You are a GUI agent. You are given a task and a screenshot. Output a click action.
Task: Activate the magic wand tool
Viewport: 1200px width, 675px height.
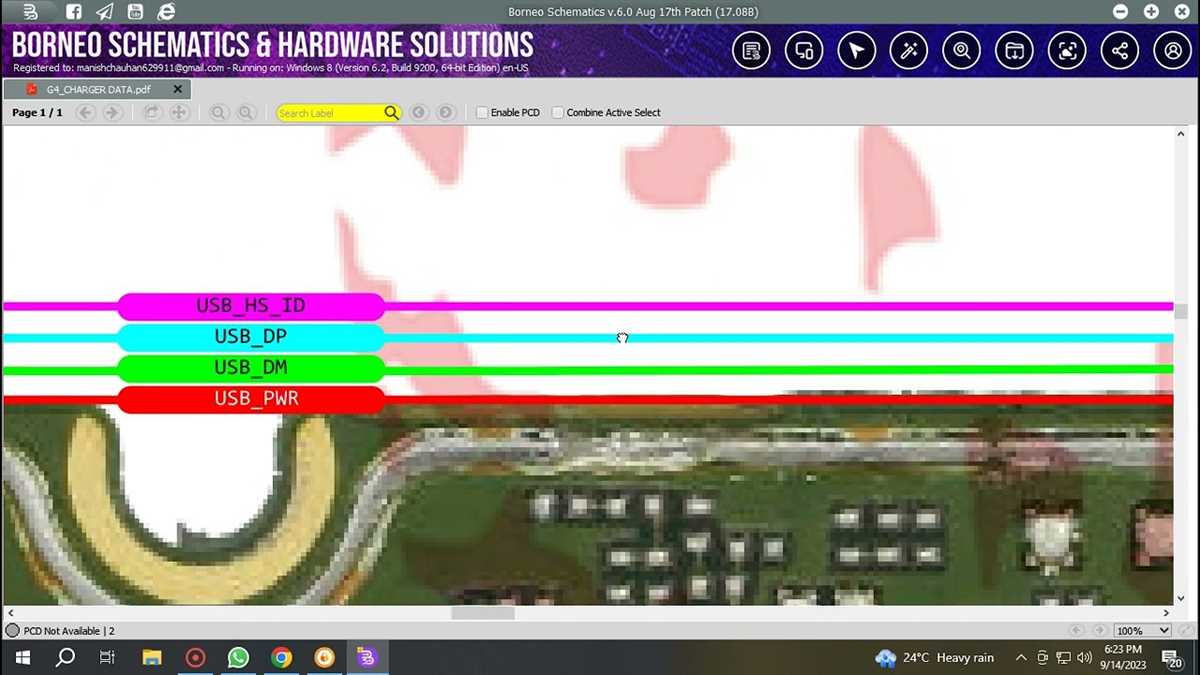[910, 50]
